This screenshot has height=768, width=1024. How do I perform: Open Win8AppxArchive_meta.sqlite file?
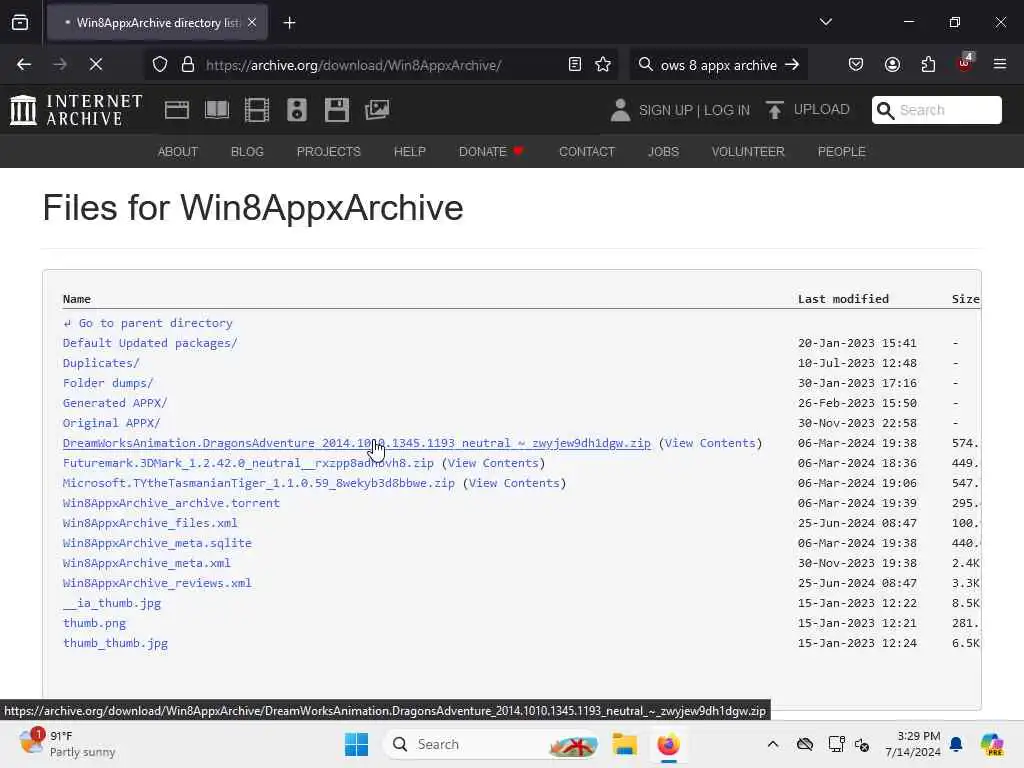tap(157, 543)
